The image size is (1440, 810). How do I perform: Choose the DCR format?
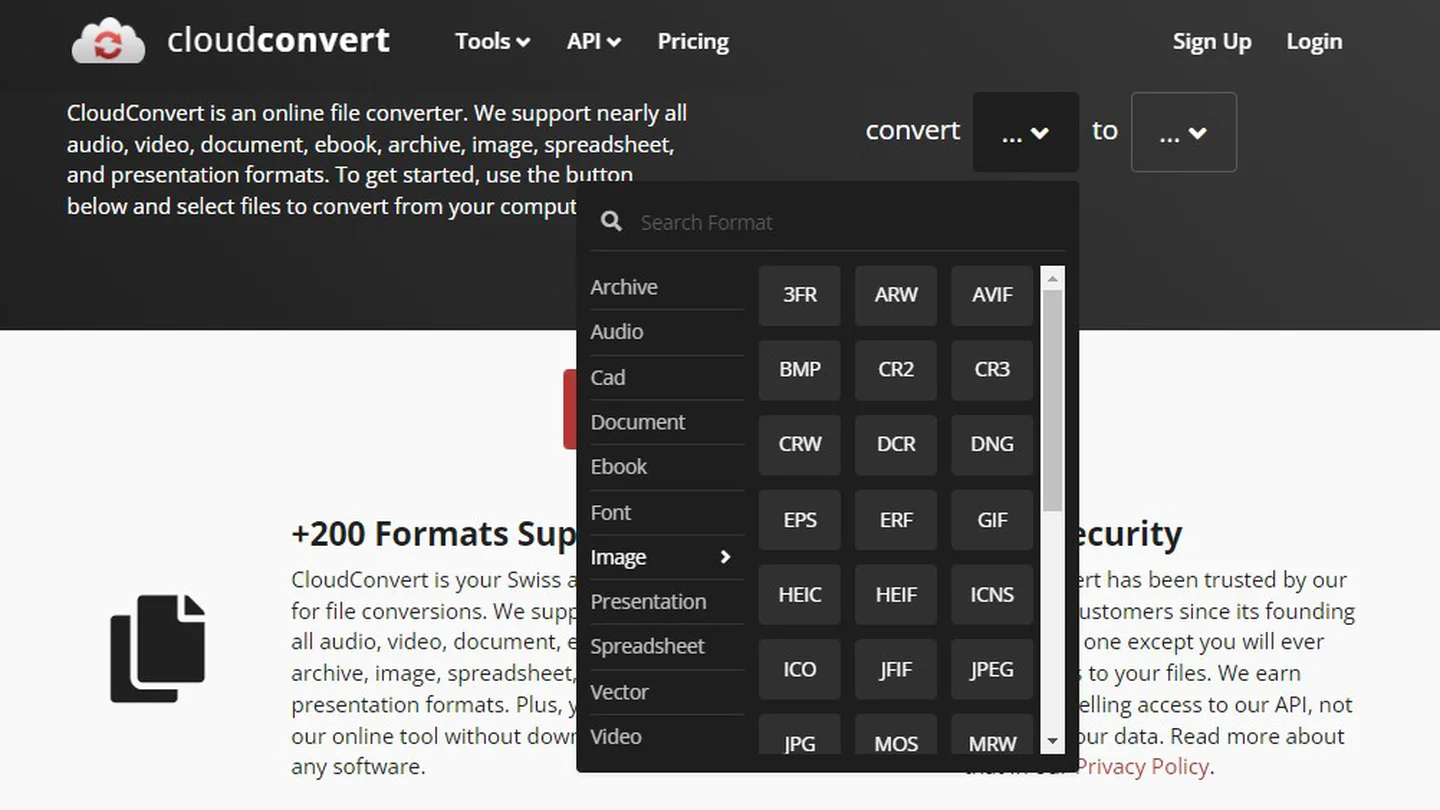point(896,445)
